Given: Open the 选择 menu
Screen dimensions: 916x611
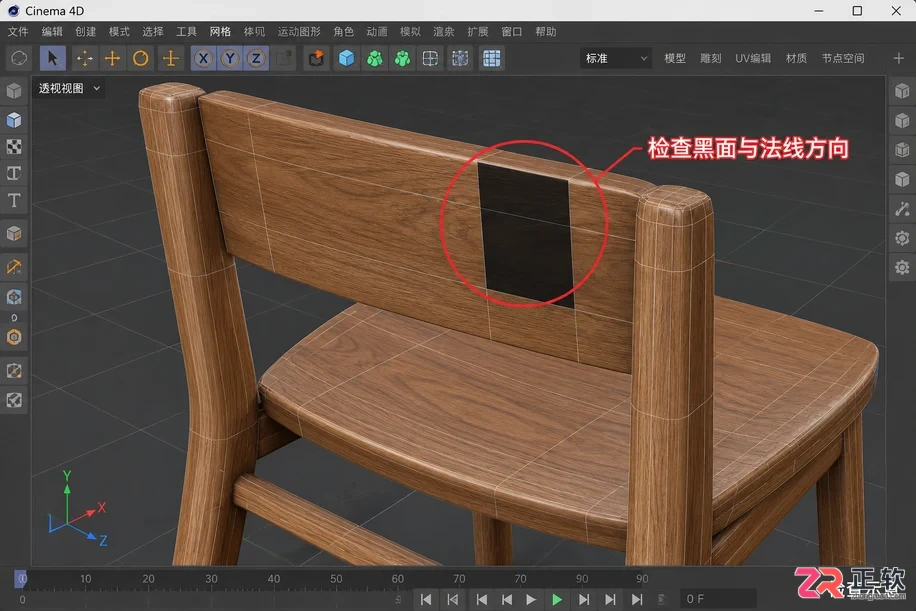Looking at the screenshot, I should (x=152, y=32).
